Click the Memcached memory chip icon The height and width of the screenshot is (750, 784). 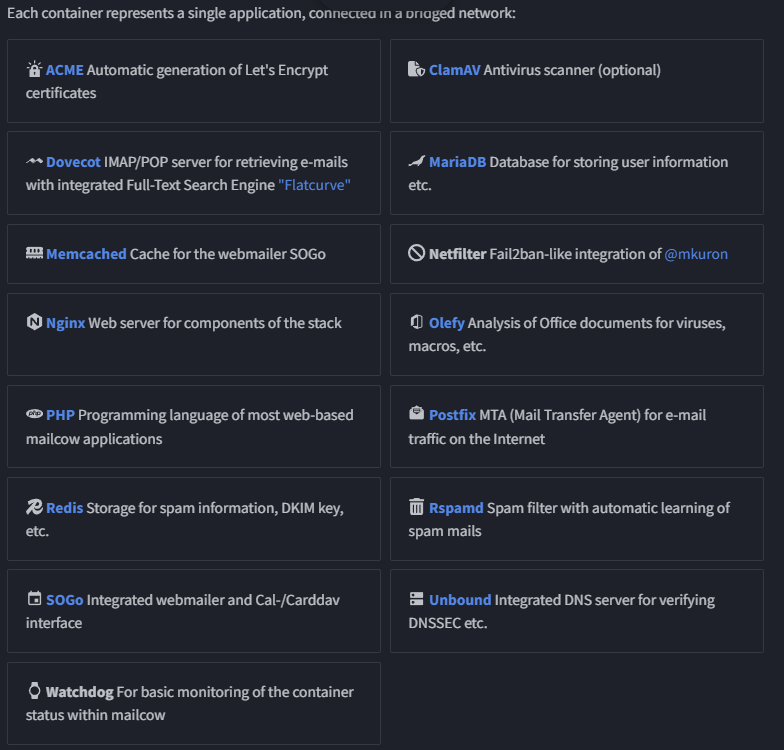click(x=34, y=254)
